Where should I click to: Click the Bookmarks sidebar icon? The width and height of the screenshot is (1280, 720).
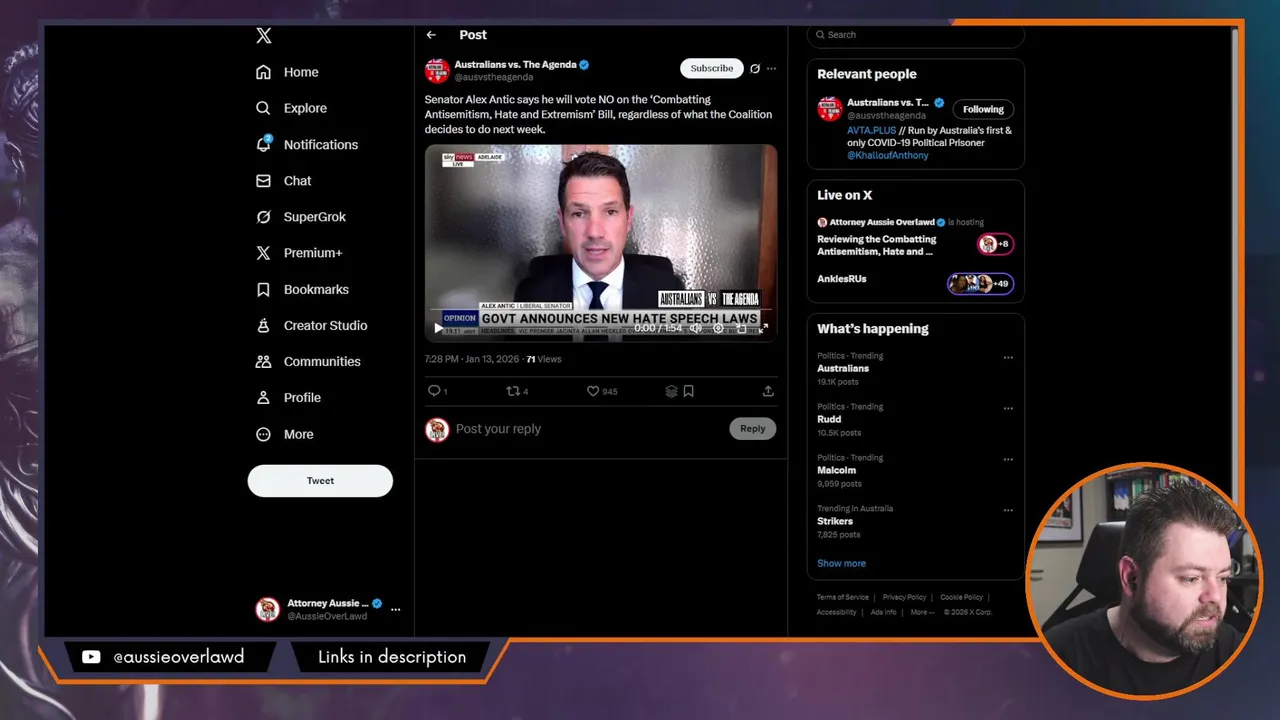pos(263,289)
